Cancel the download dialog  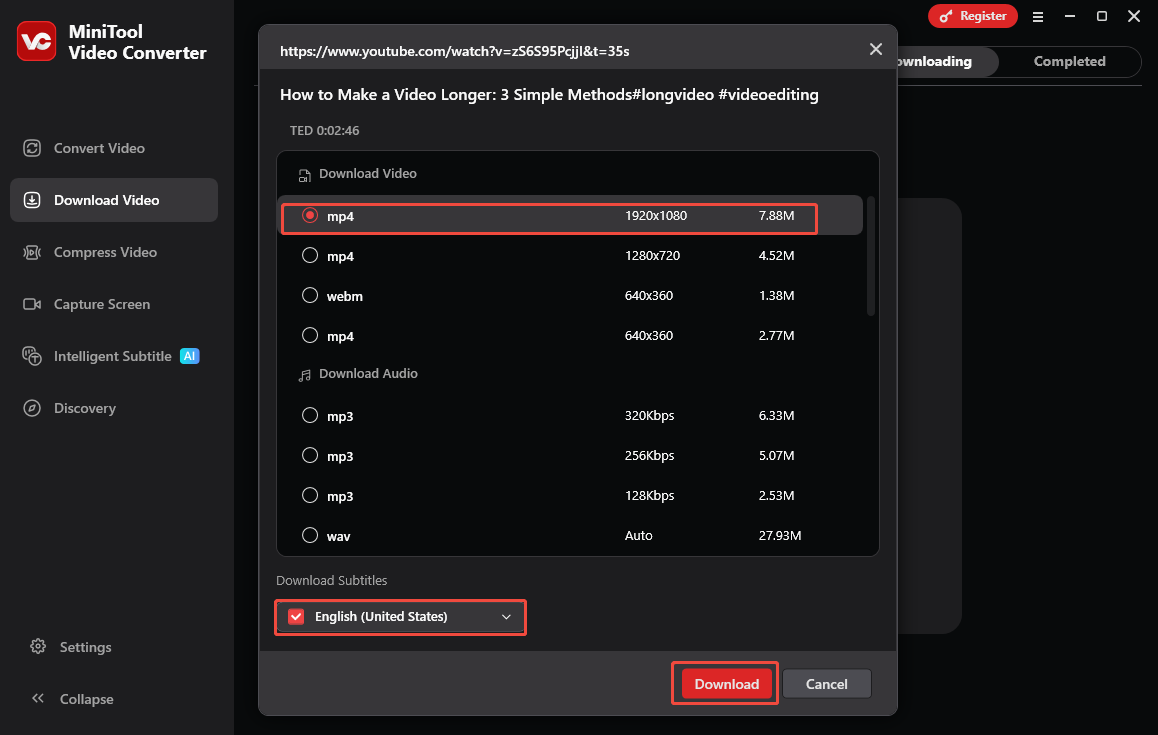(x=826, y=683)
